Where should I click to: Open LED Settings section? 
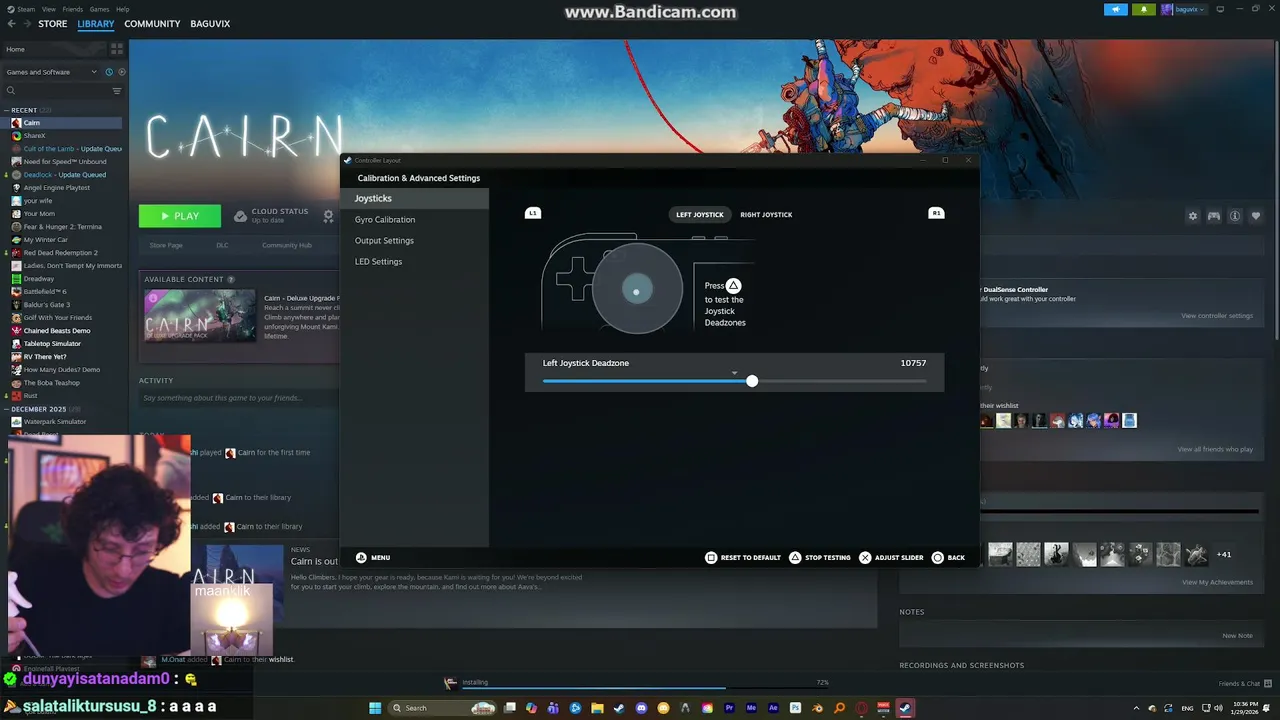pos(414,261)
